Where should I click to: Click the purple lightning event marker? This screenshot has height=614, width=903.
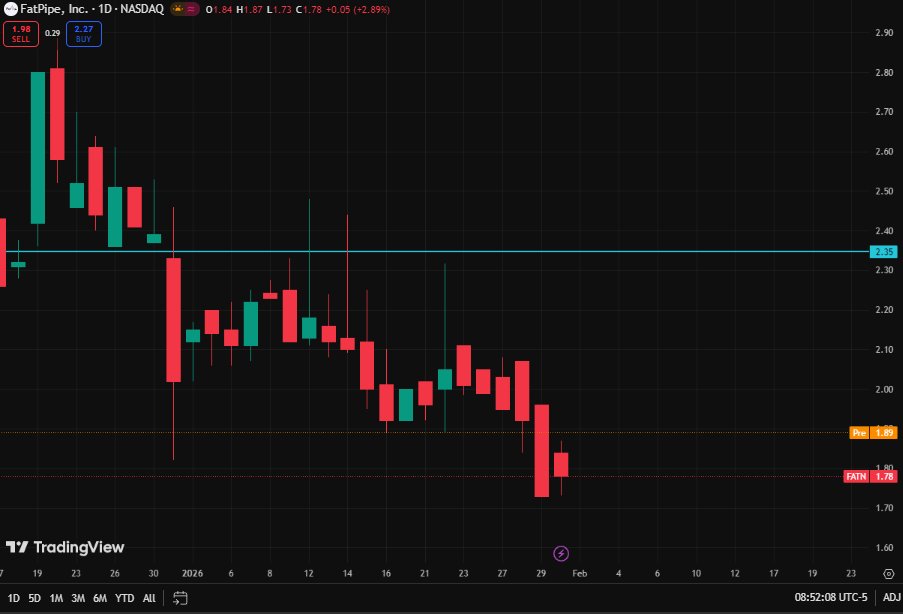[x=561, y=554]
